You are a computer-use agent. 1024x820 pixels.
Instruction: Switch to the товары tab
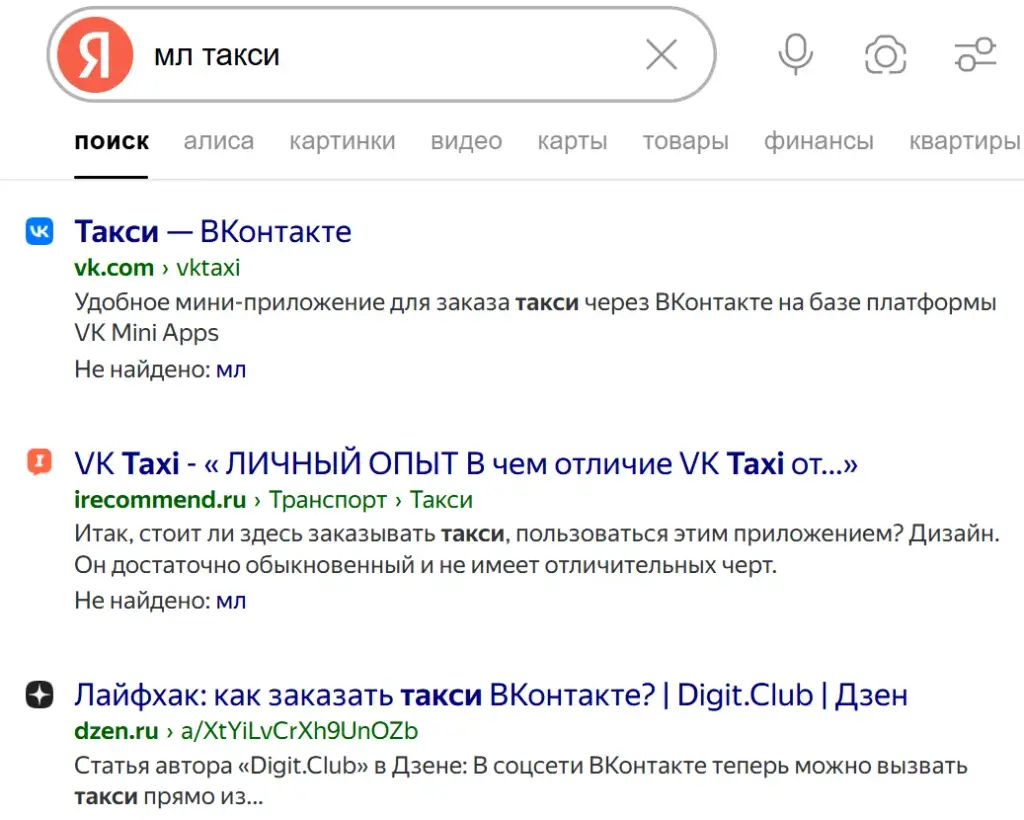pos(686,141)
